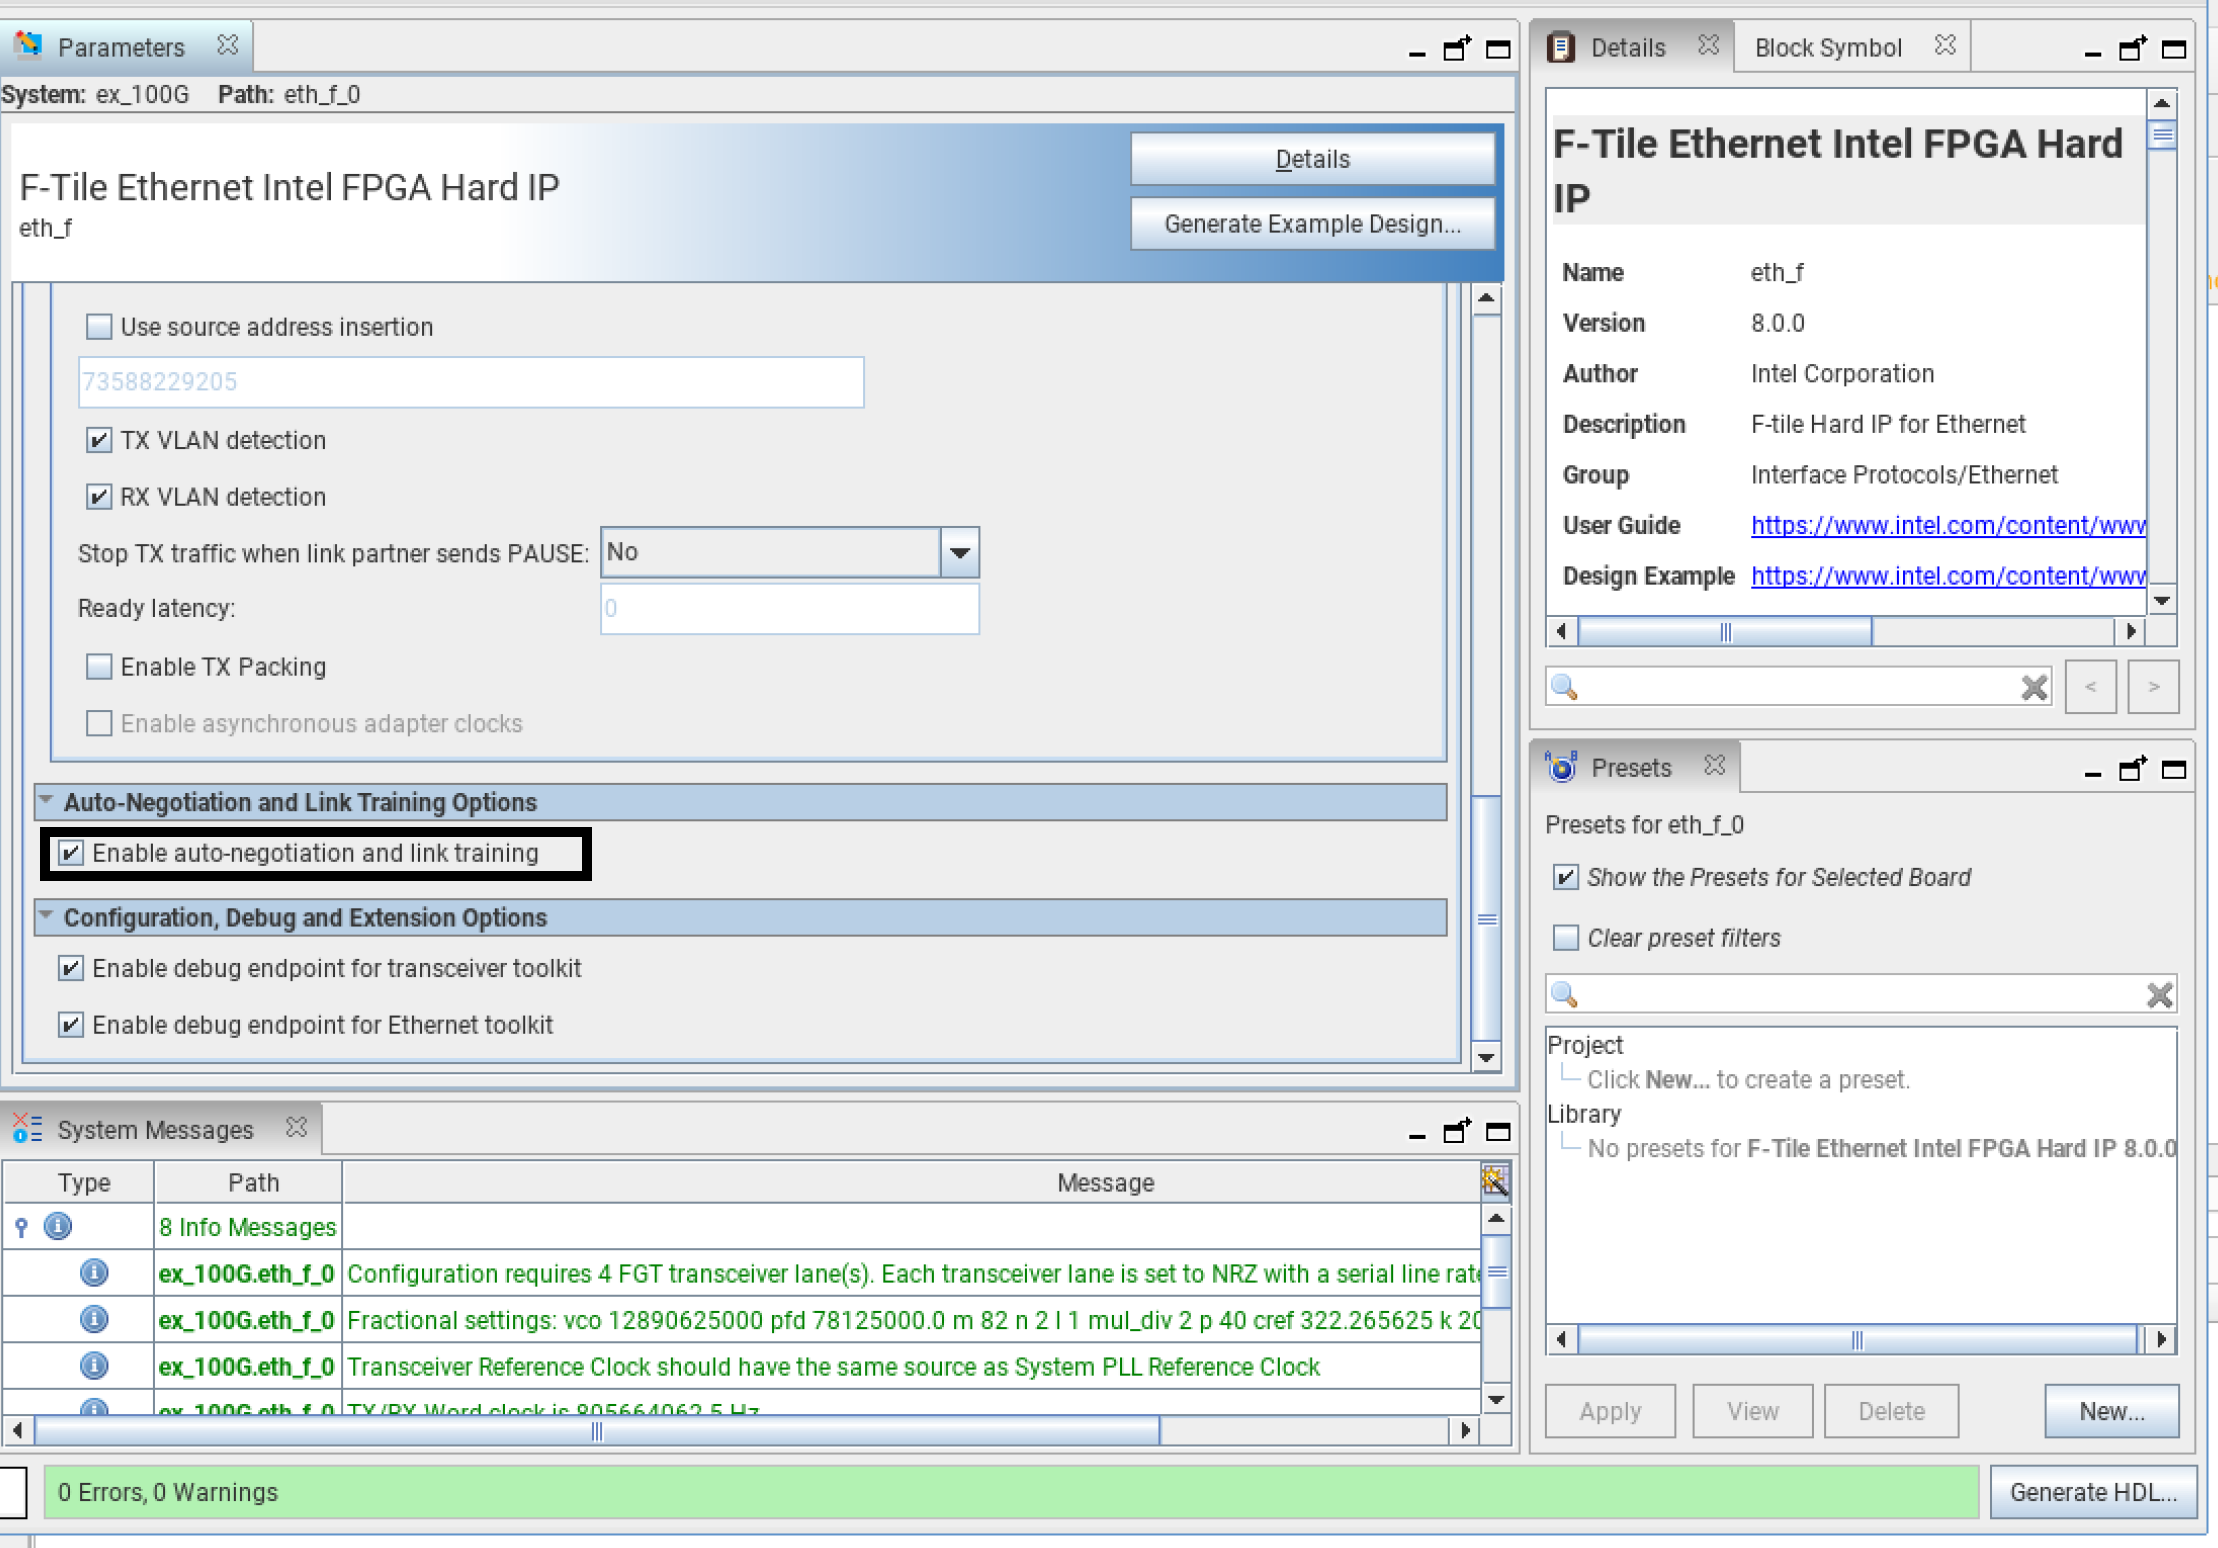Open Stop TX traffic PAUSE dropdown
This screenshot has width=2218, height=1548.
[959, 552]
